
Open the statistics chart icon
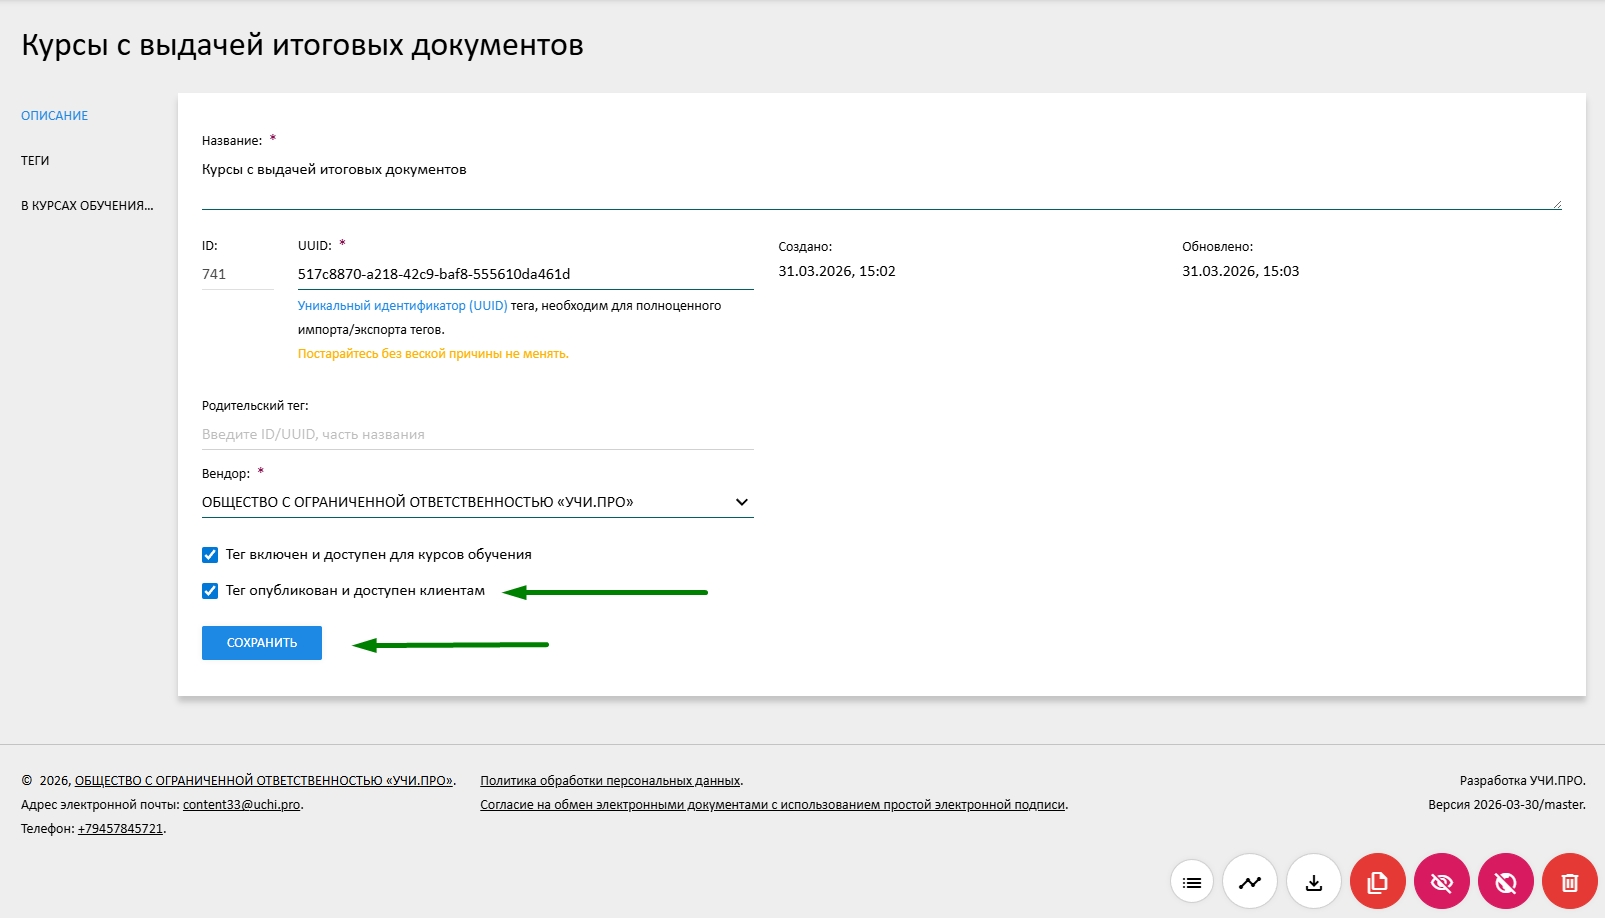(1251, 881)
